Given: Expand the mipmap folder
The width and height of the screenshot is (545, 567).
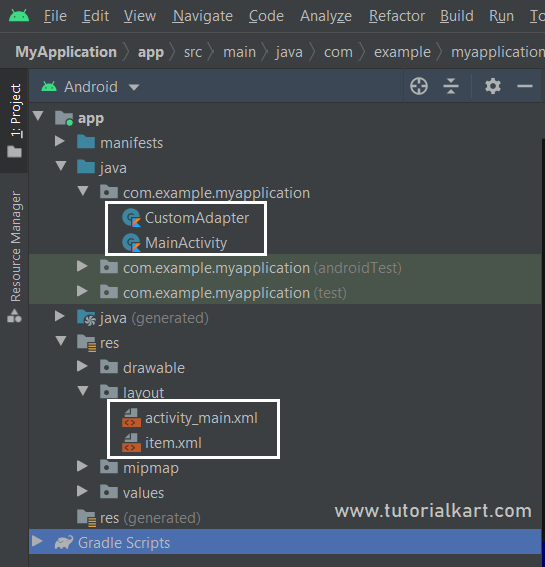Looking at the screenshot, I should (x=82, y=466).
